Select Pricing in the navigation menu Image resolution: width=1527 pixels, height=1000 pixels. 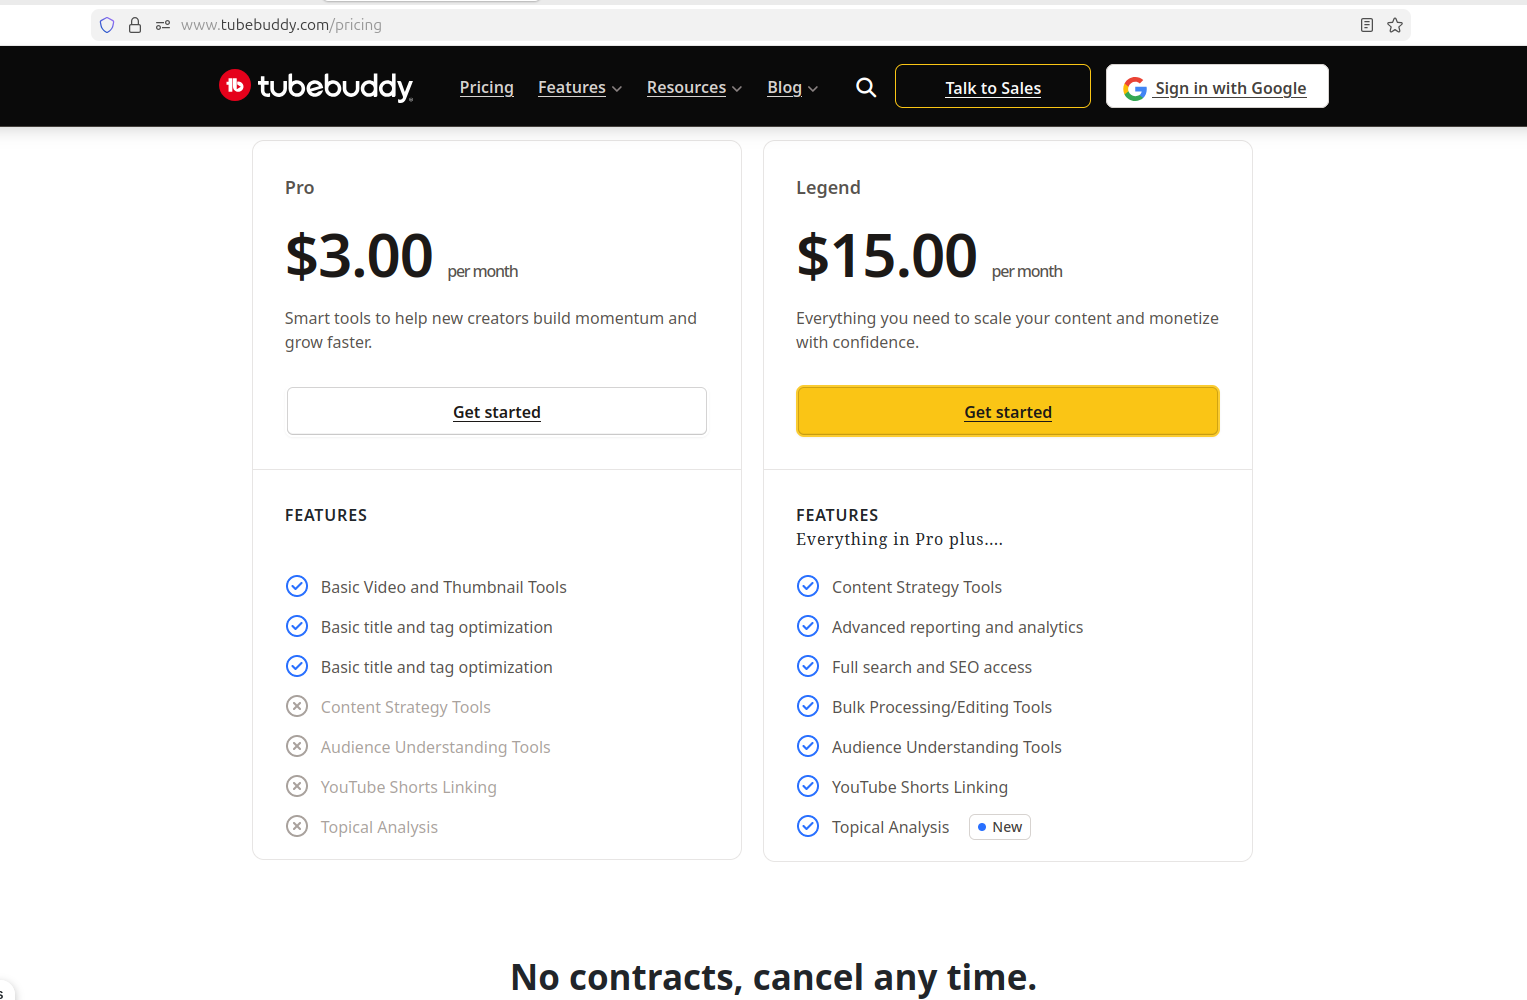point(486,87)
